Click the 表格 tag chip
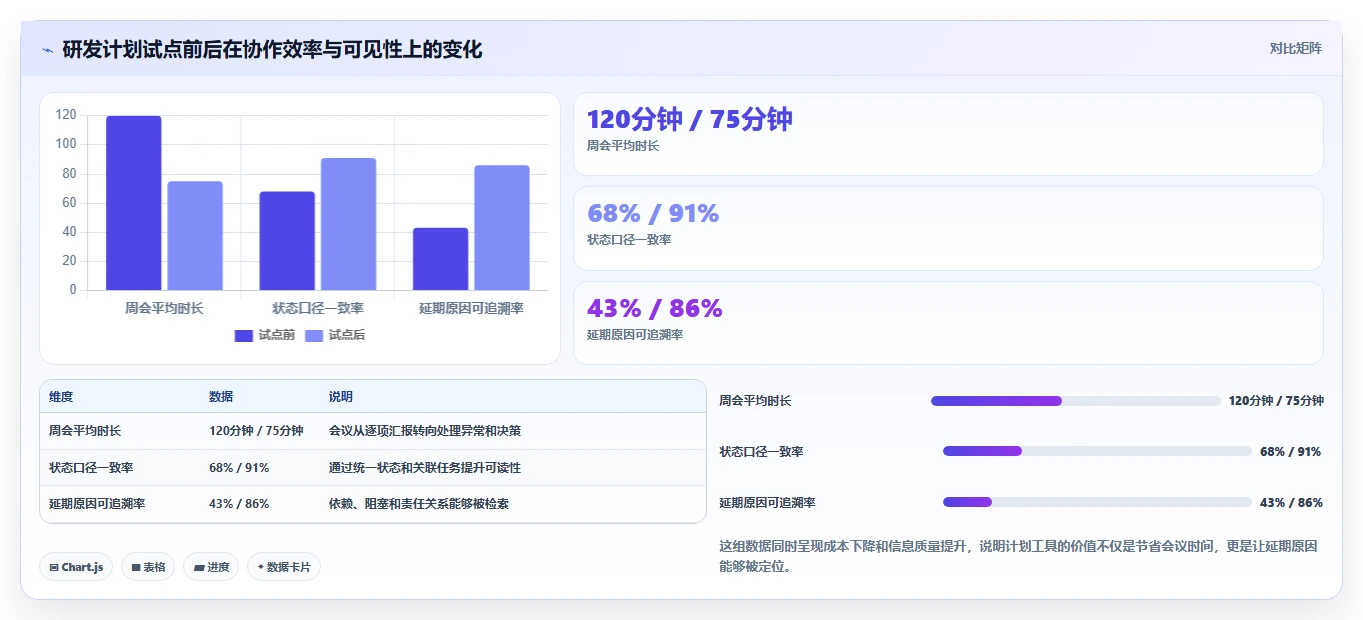The image size is (1363, 620). click(x=148, y=567)
